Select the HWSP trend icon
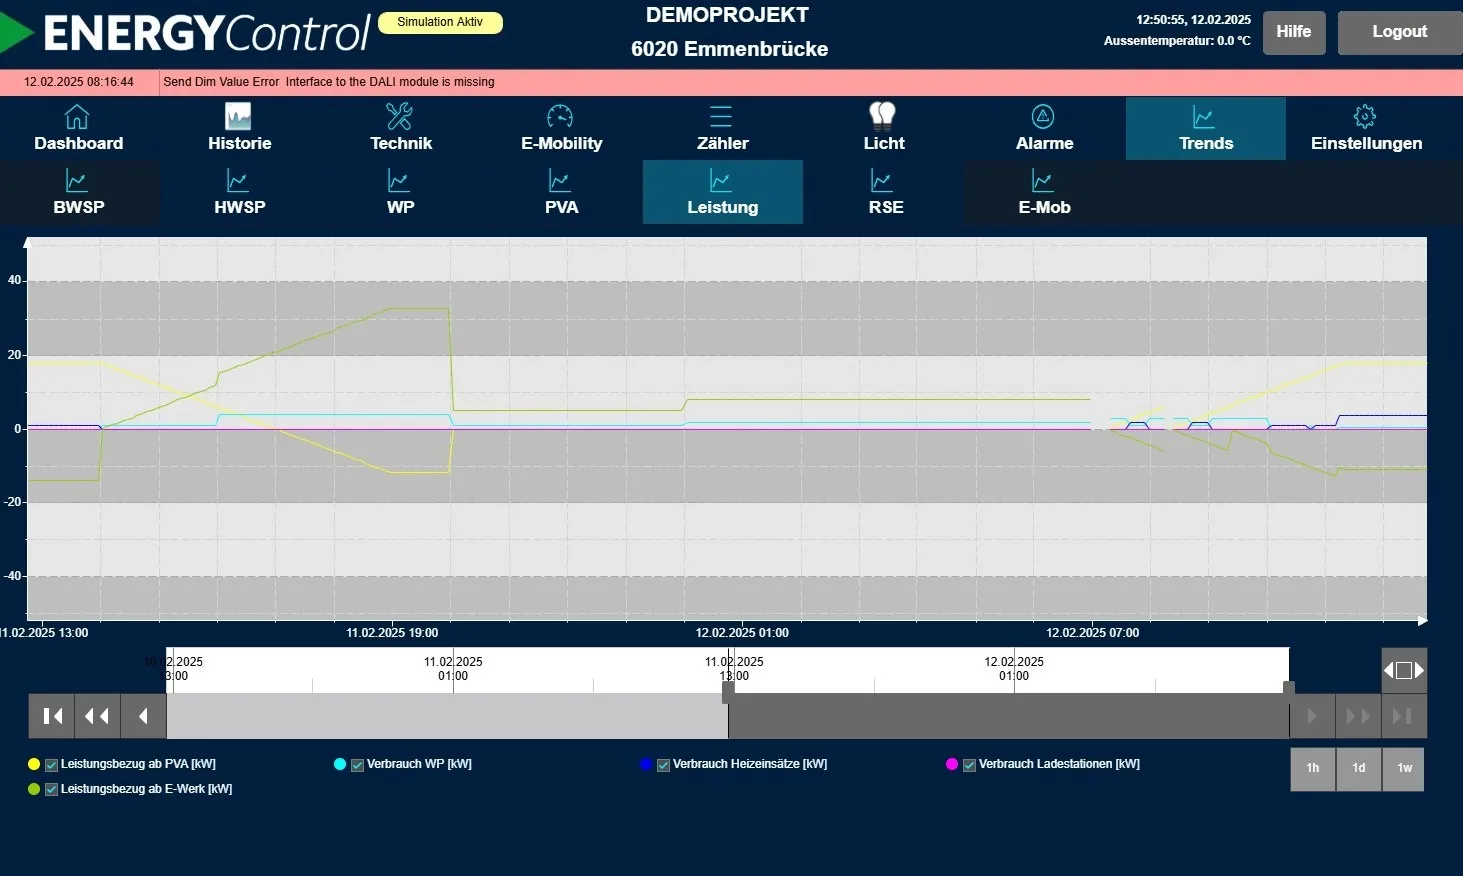 click(x=238, y=181)
